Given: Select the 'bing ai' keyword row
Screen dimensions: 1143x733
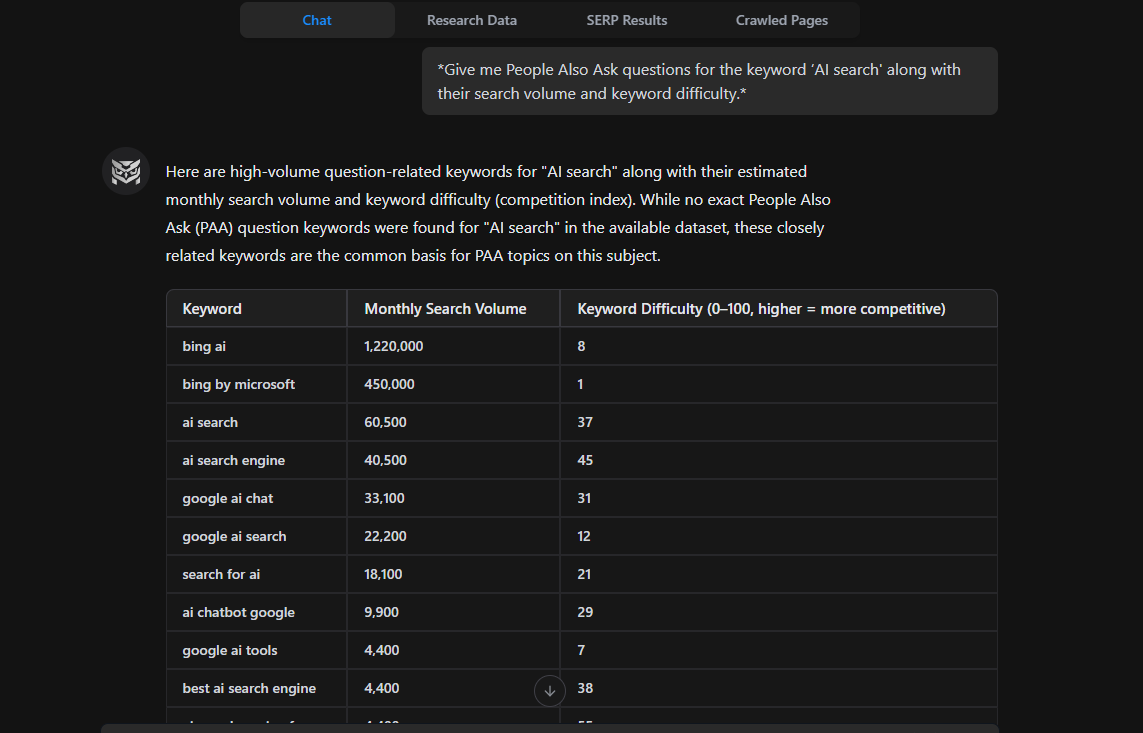Looking at the screenshot, I should (204, 346).
